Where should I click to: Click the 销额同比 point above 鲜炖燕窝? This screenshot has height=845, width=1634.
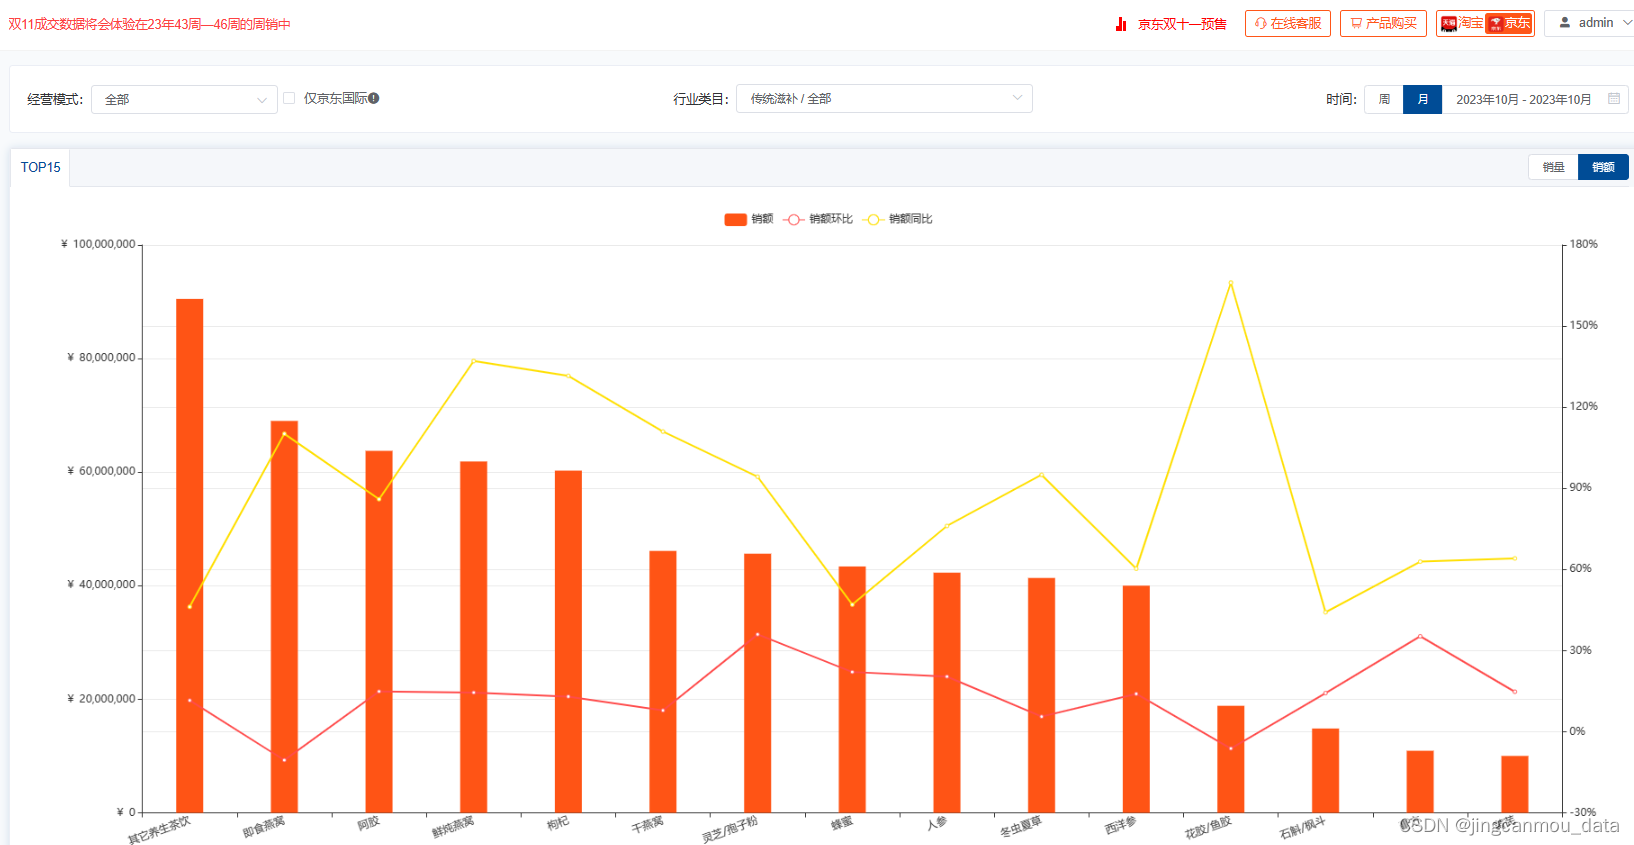point(474,360)
